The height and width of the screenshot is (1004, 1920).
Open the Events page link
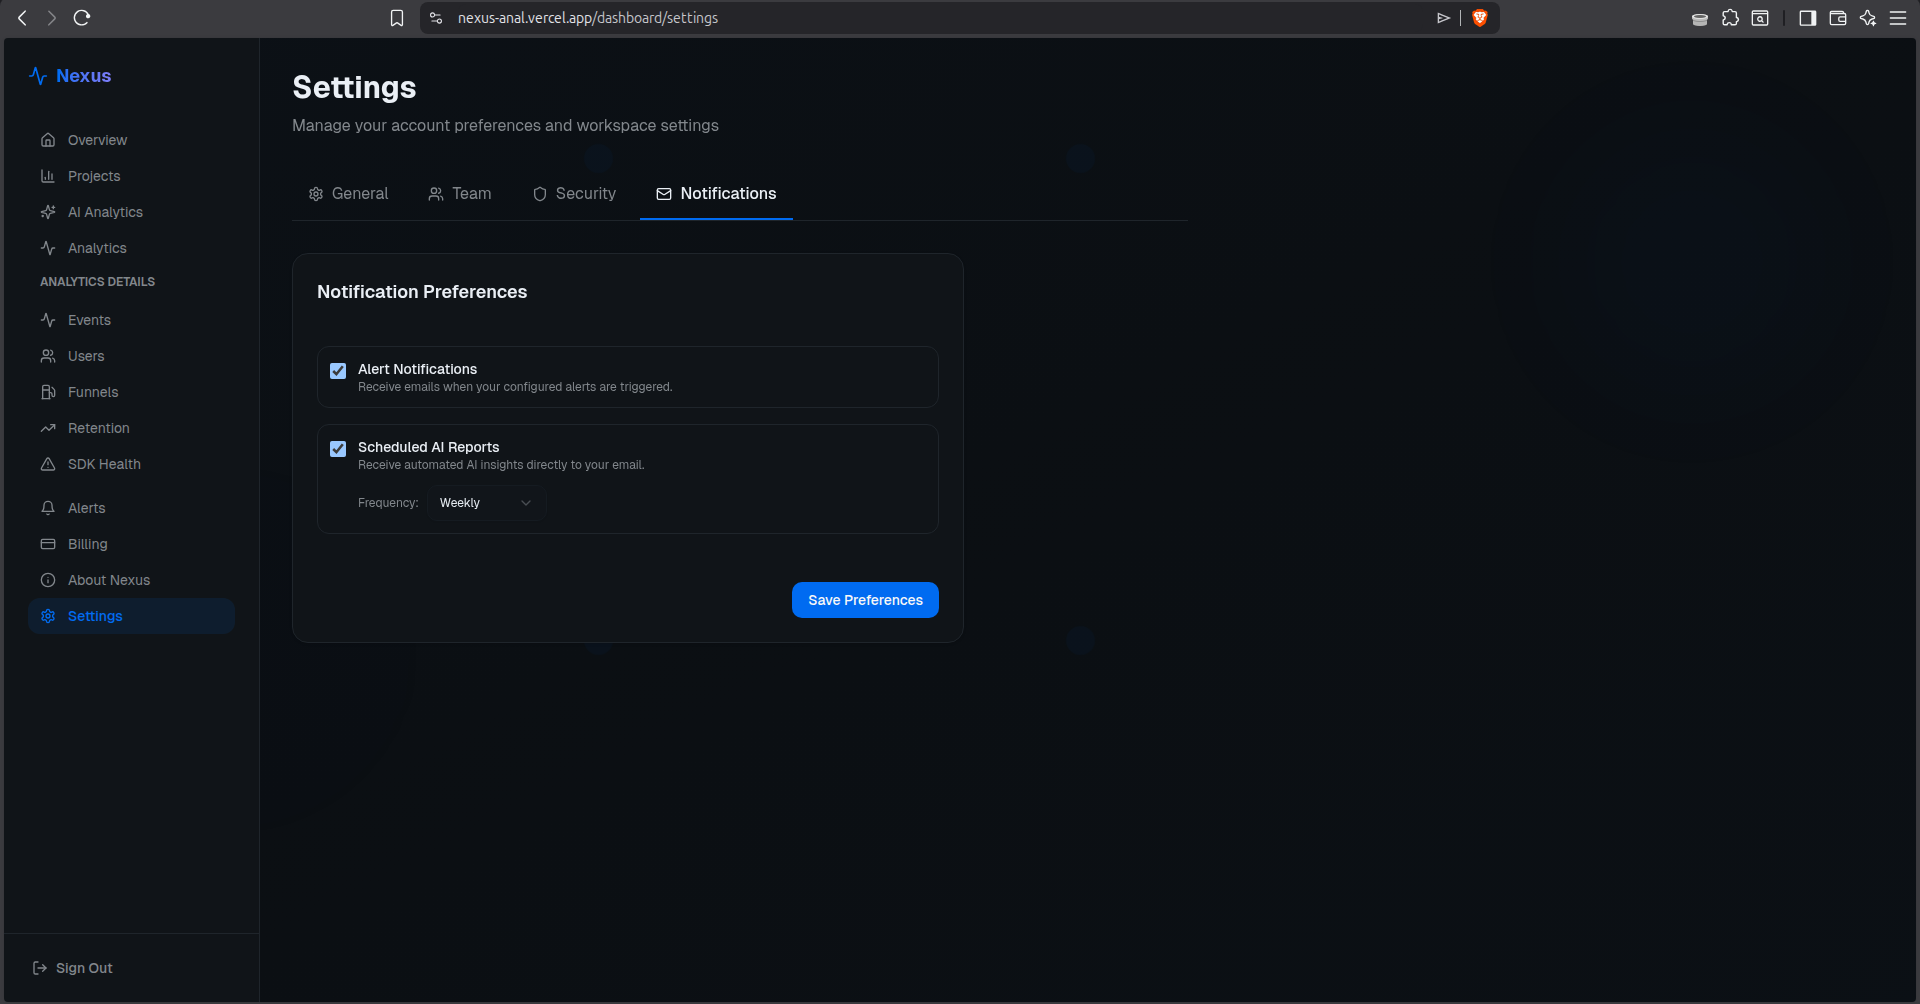point(132,320)
